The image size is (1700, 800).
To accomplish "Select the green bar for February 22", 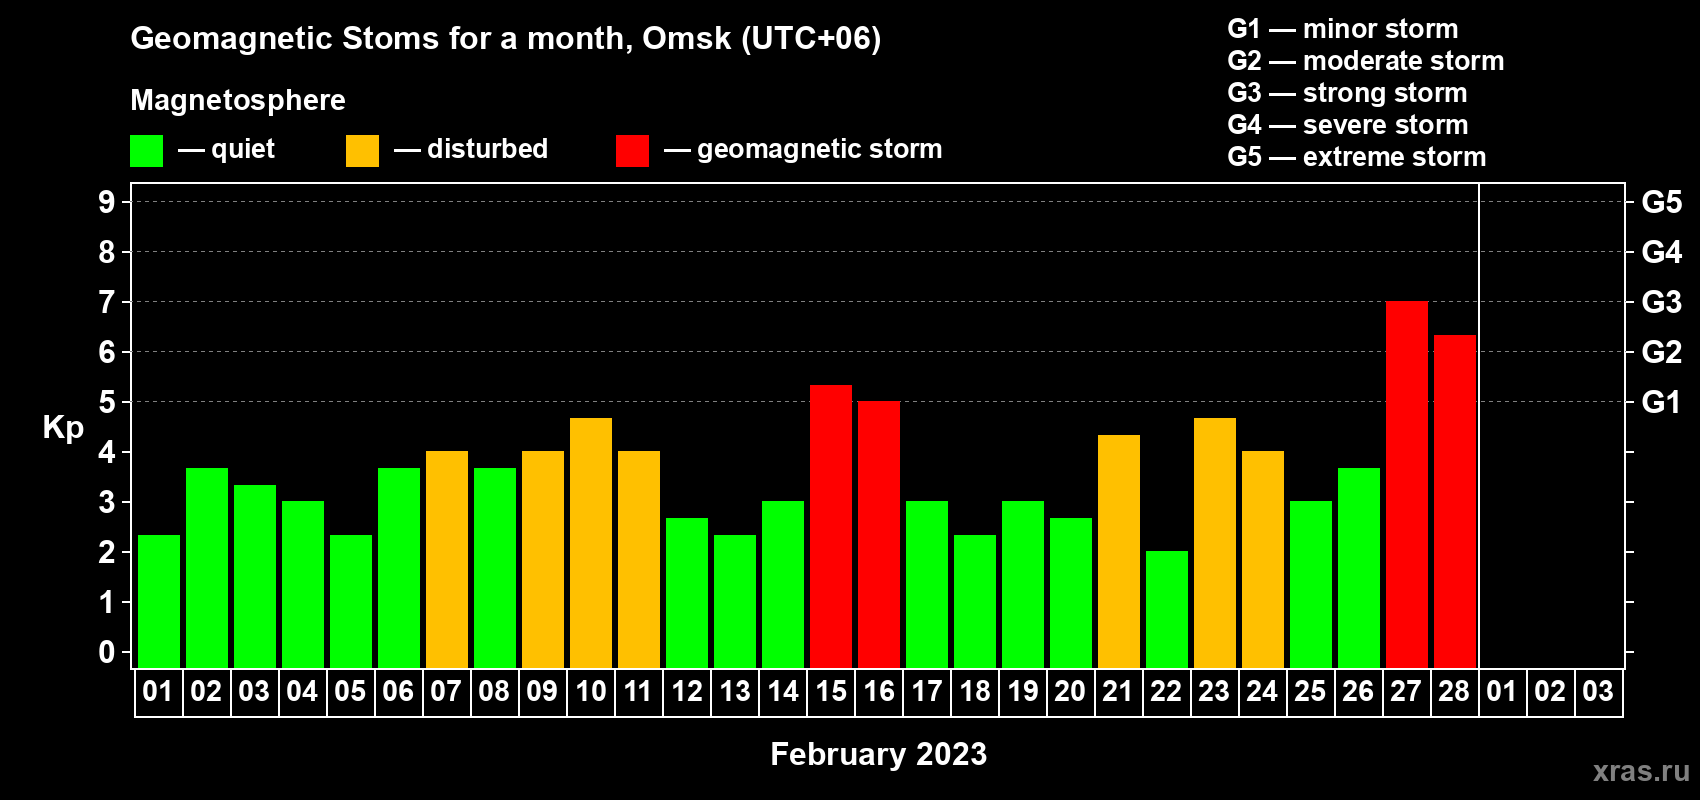I will click(1167, 609).
